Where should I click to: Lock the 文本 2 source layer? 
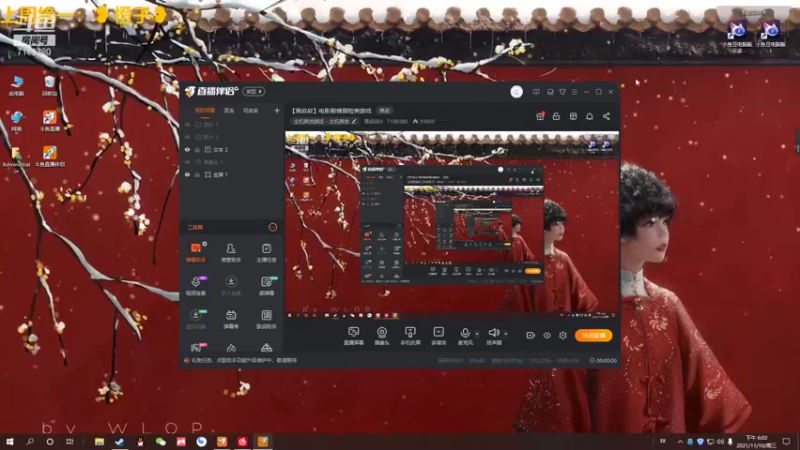197,150
